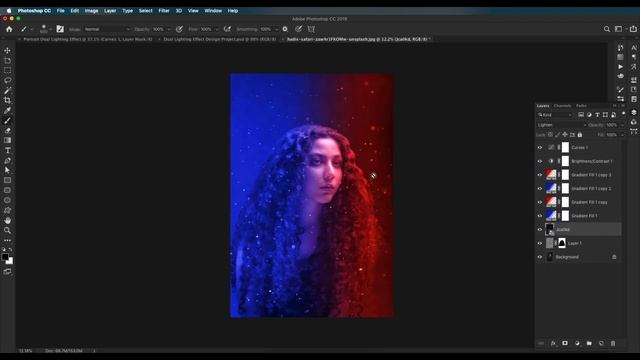
Task: Select the Layer 1 mask thumbnail
Action: point(562,243)
